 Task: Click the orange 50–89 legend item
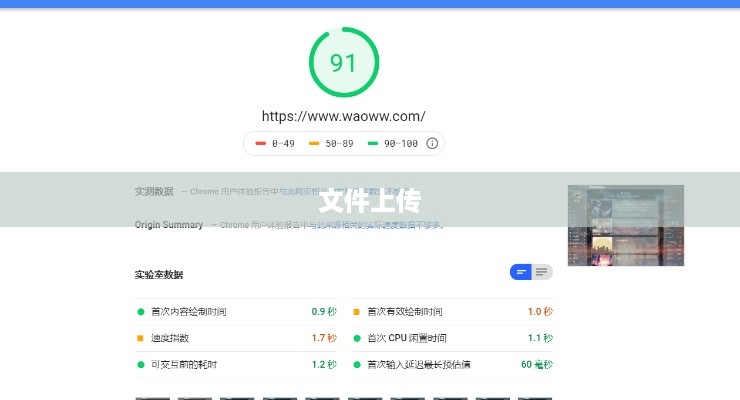331,143
